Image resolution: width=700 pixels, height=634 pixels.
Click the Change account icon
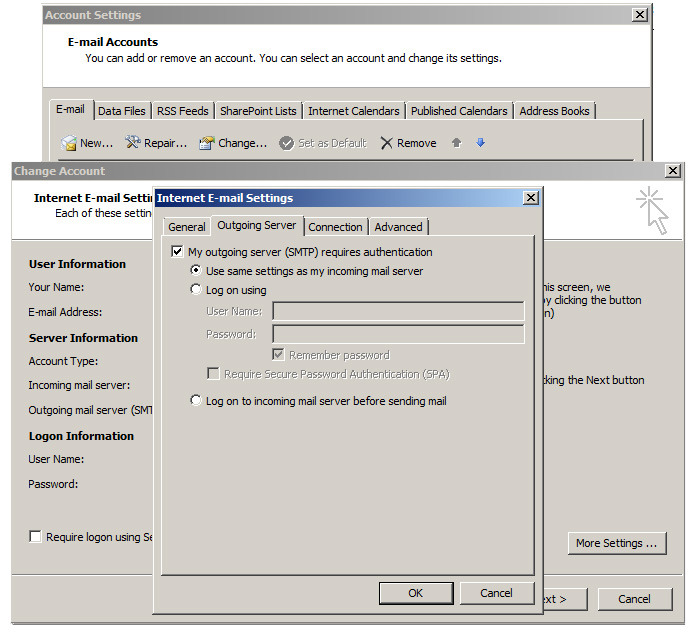(x=206, y=143)
